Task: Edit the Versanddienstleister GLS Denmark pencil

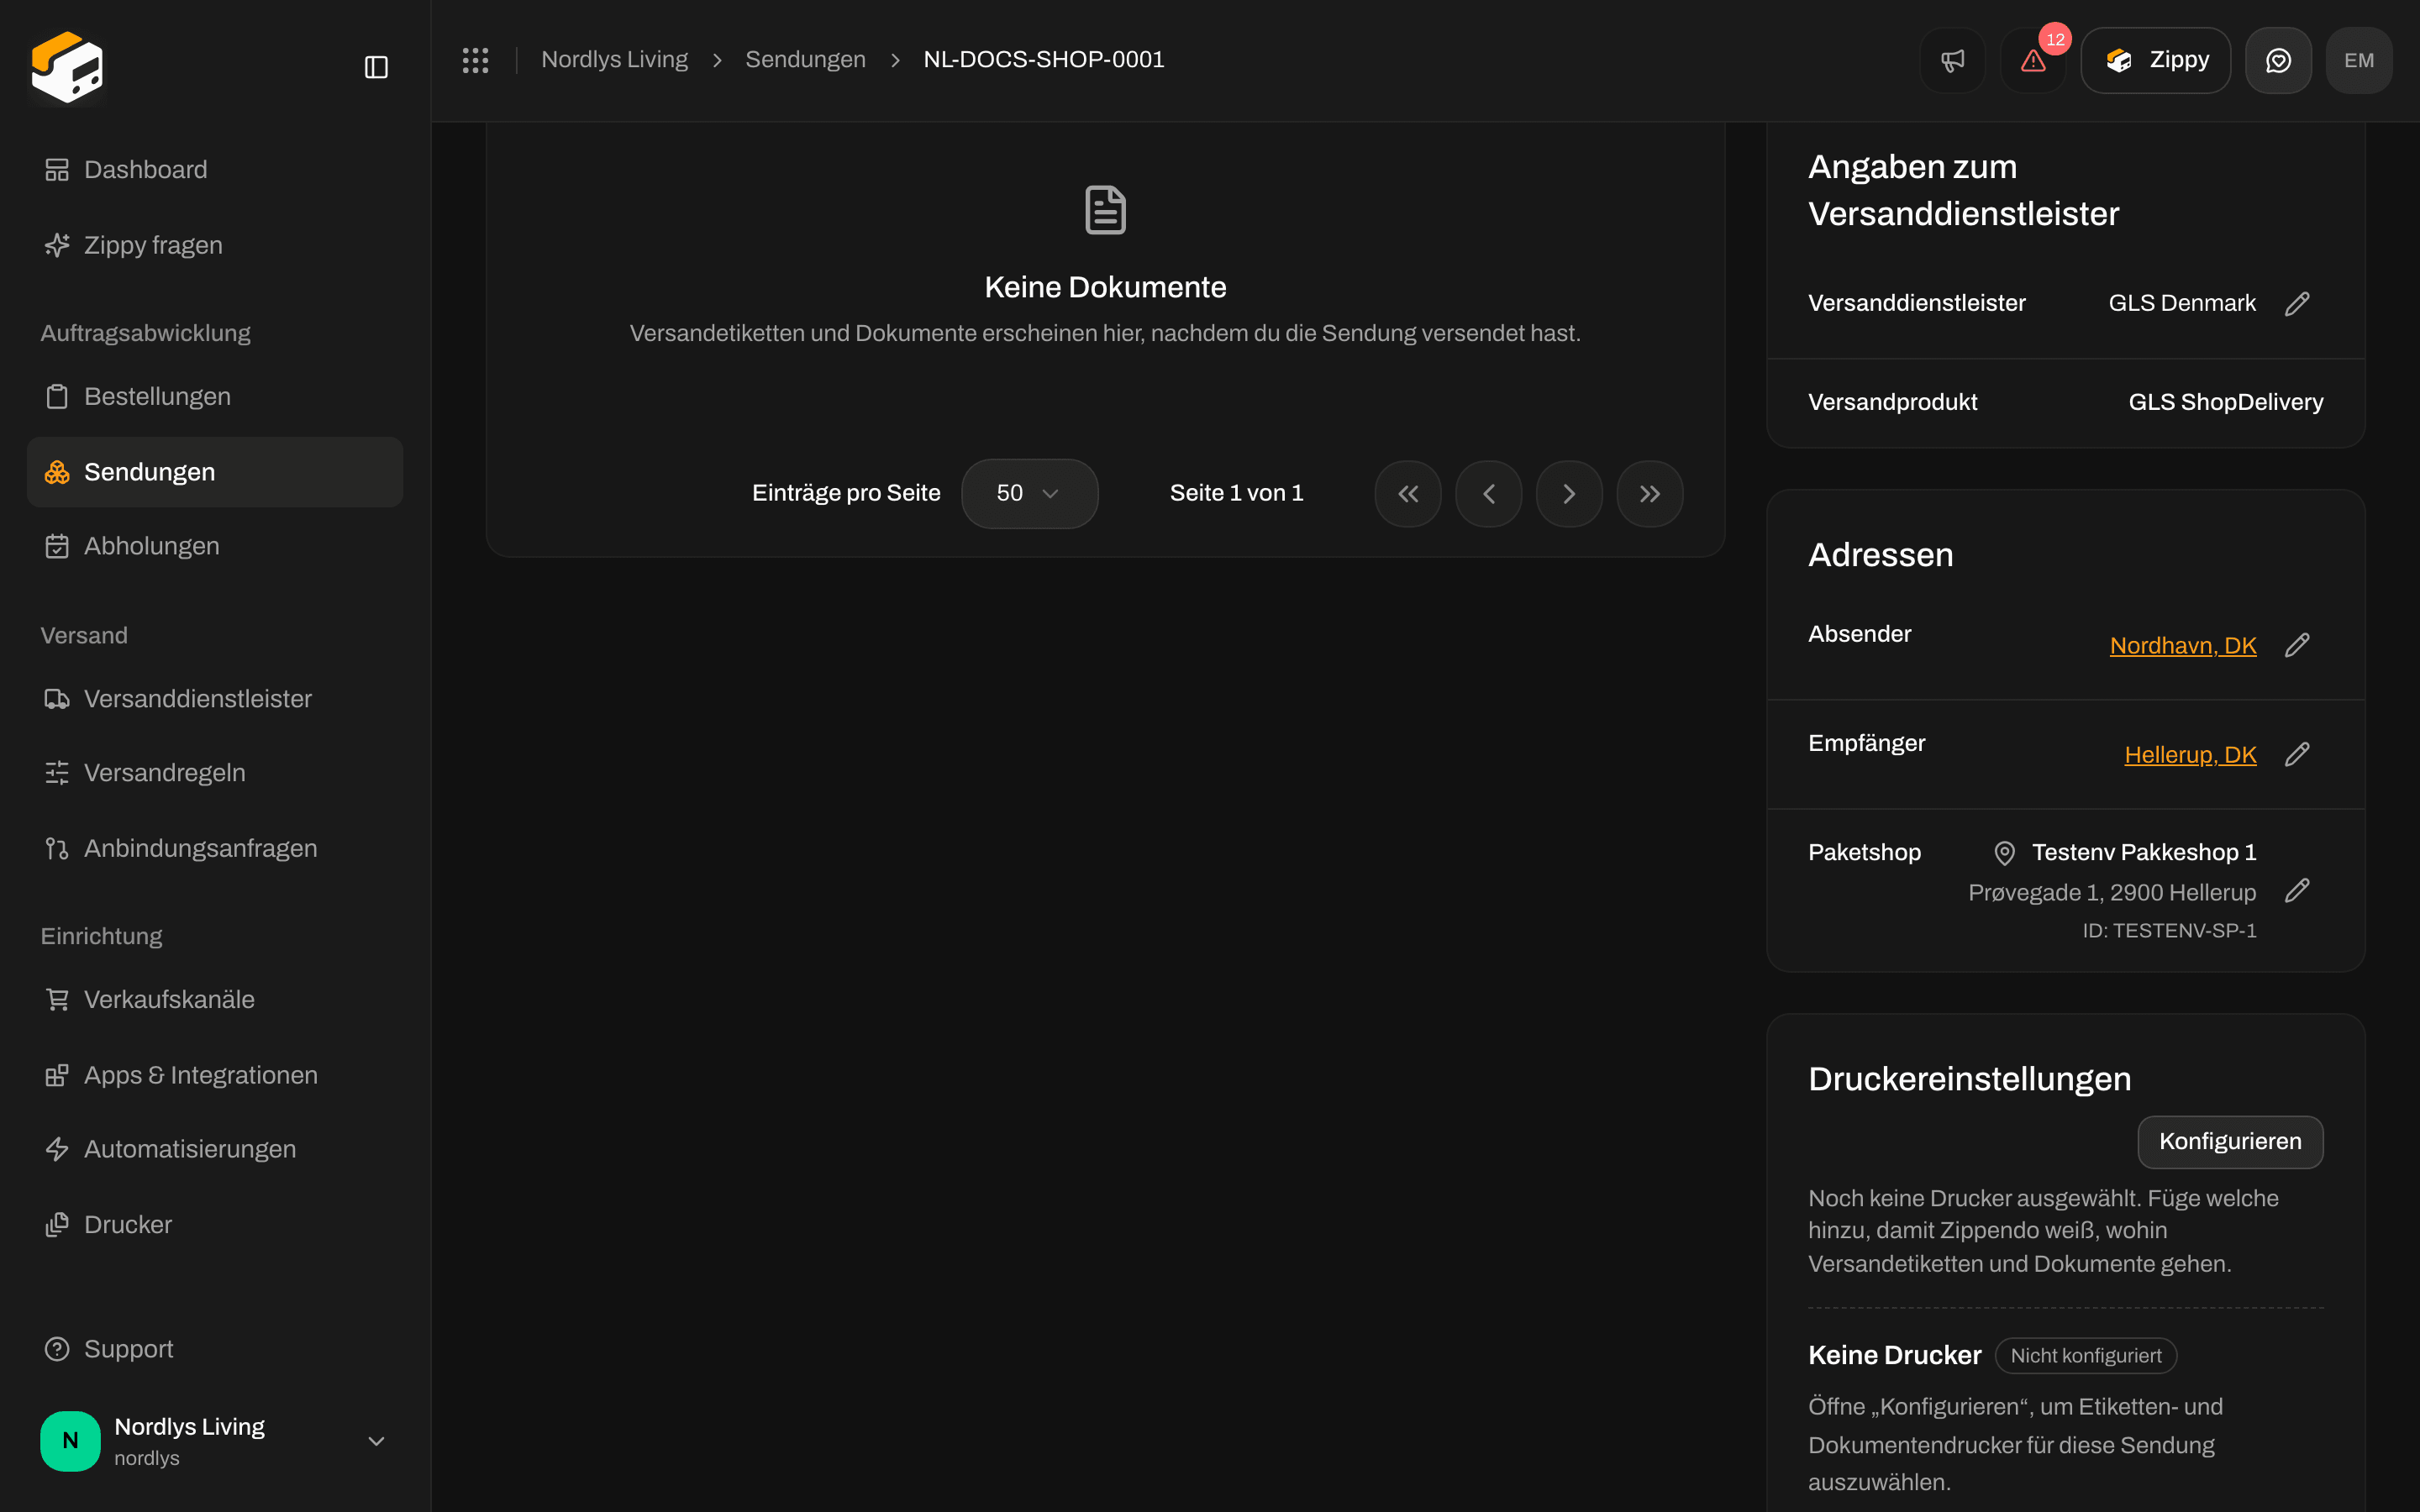Action: coord(2297,303)
